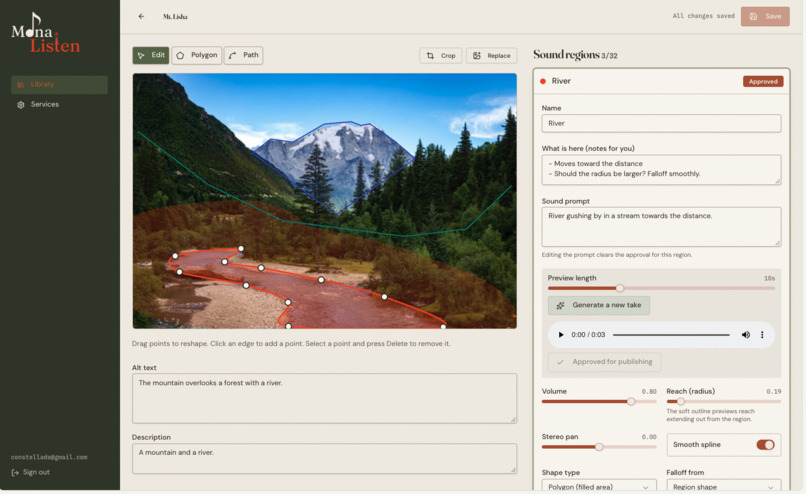Generate a new take of the sound
Image resolution: width=806 pixels, height=494 pixels.
pyautogui.click(x=599, y=305)
